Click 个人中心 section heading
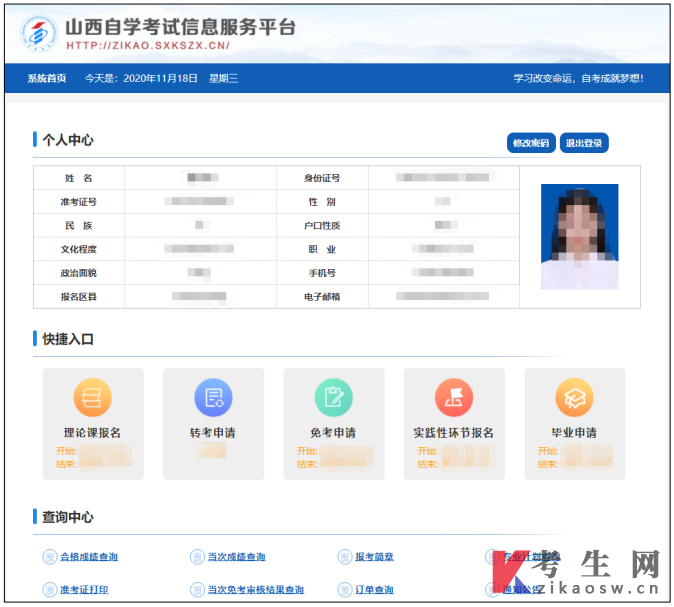674x607 pixels. [x=68, y=140]
